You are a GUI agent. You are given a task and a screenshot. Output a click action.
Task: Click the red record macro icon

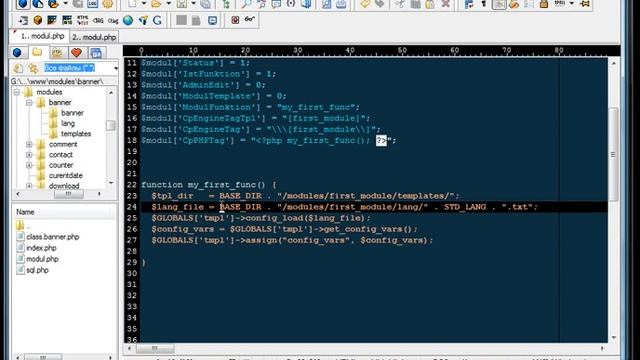point(235,20)
